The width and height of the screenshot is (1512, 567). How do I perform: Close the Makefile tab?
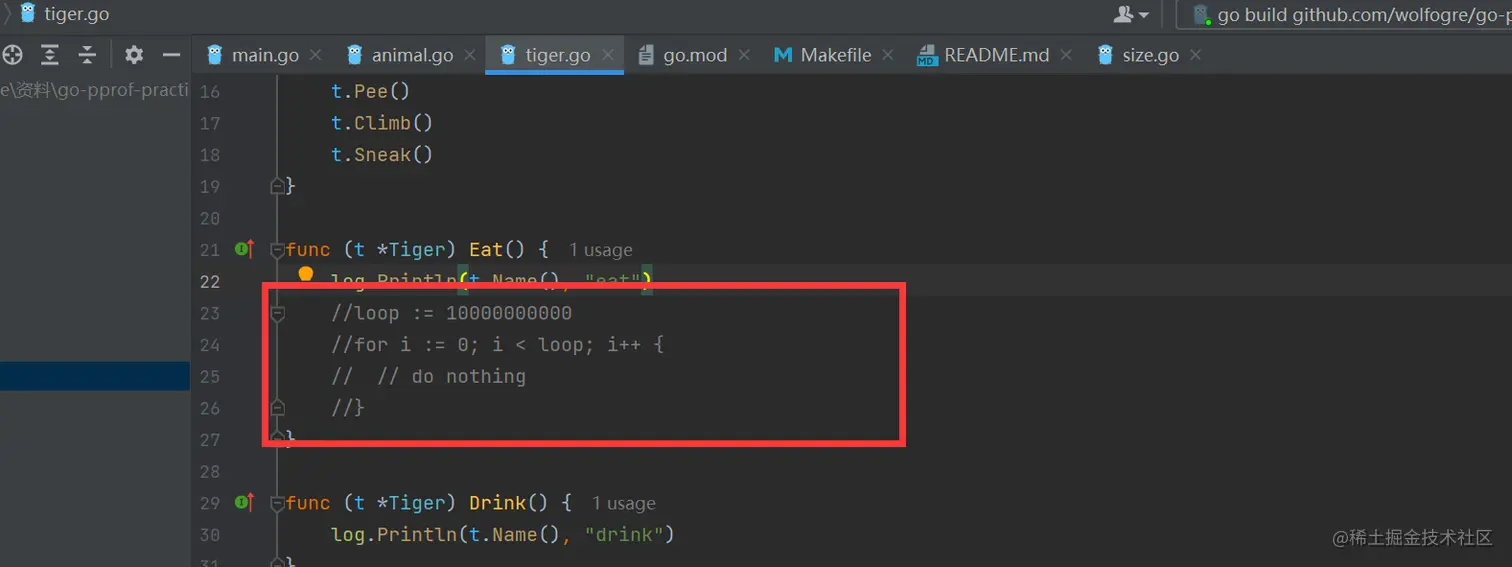click(x=888, y=55)
